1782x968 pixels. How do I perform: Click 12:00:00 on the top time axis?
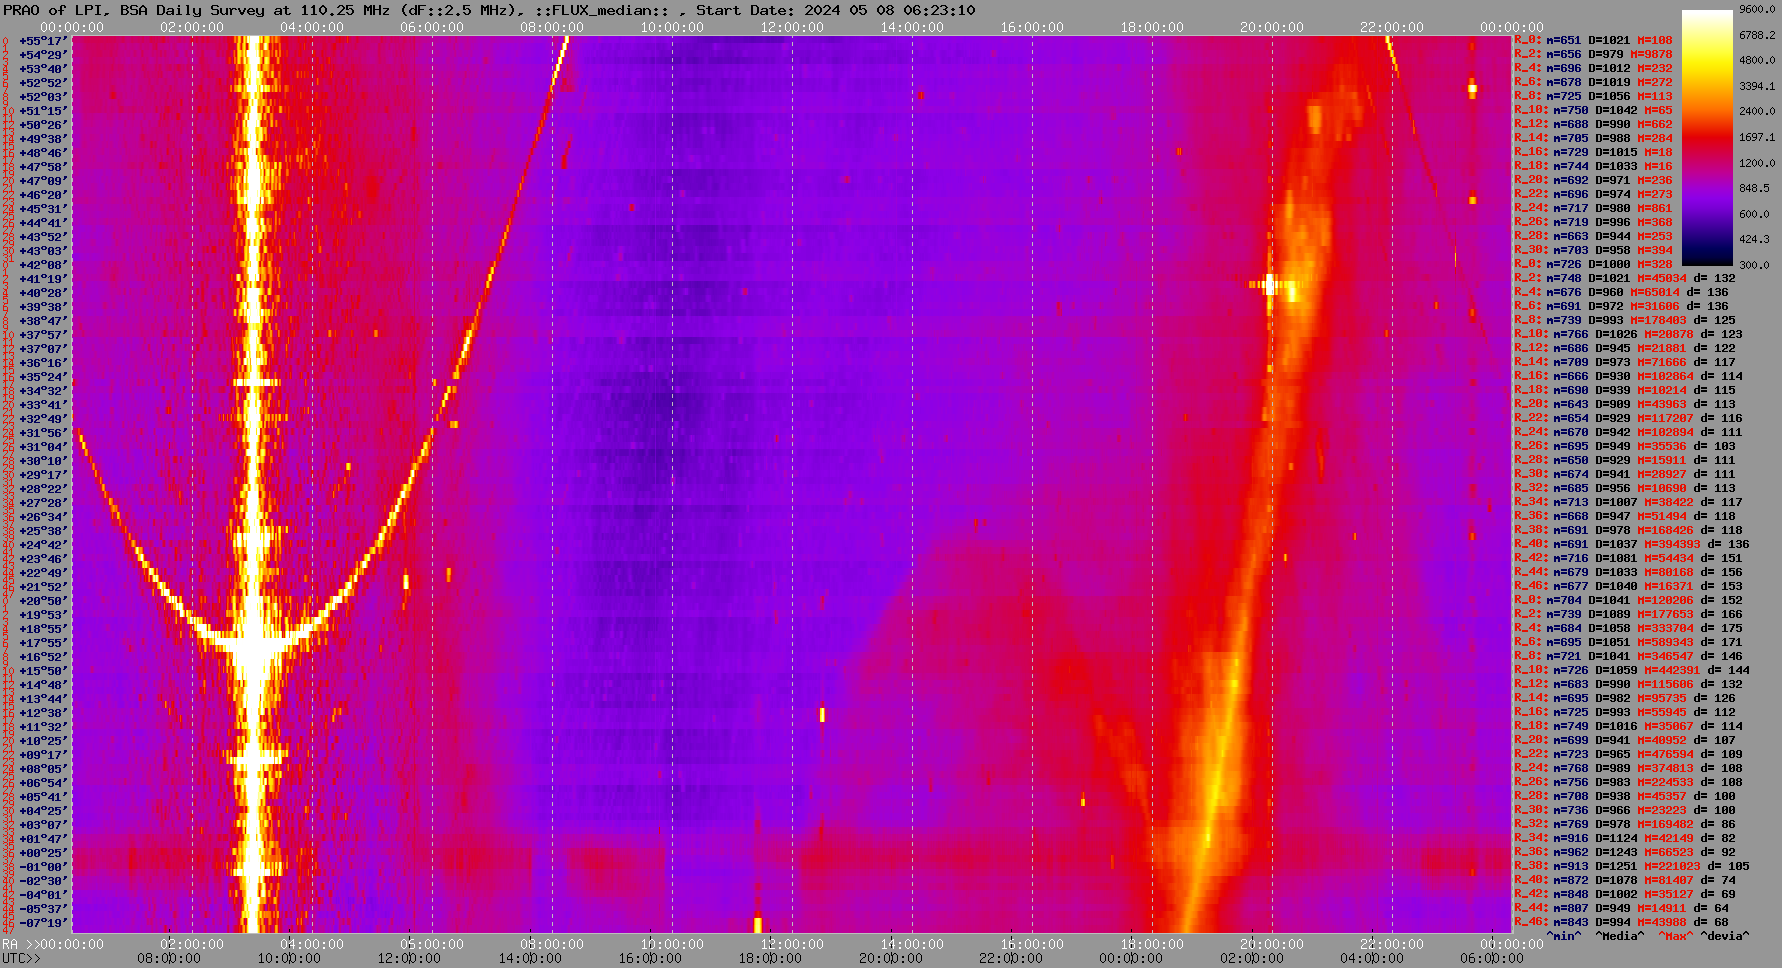coord(792,28)
